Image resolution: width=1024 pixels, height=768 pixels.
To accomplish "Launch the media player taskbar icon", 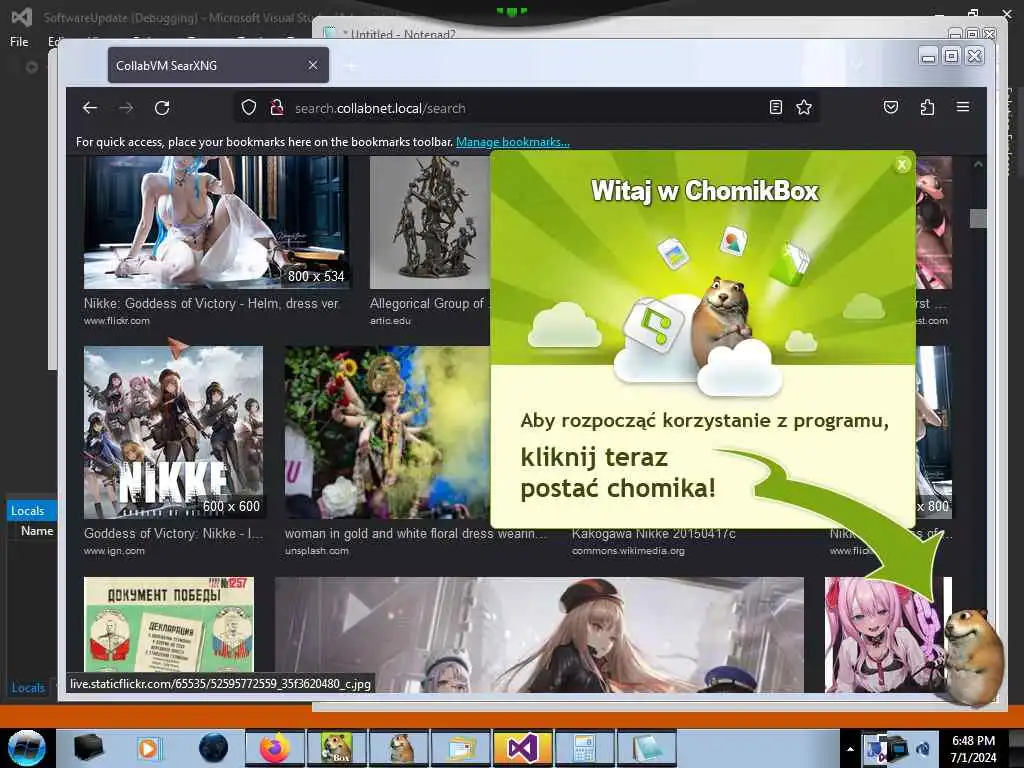I will (x=148, y=748).
